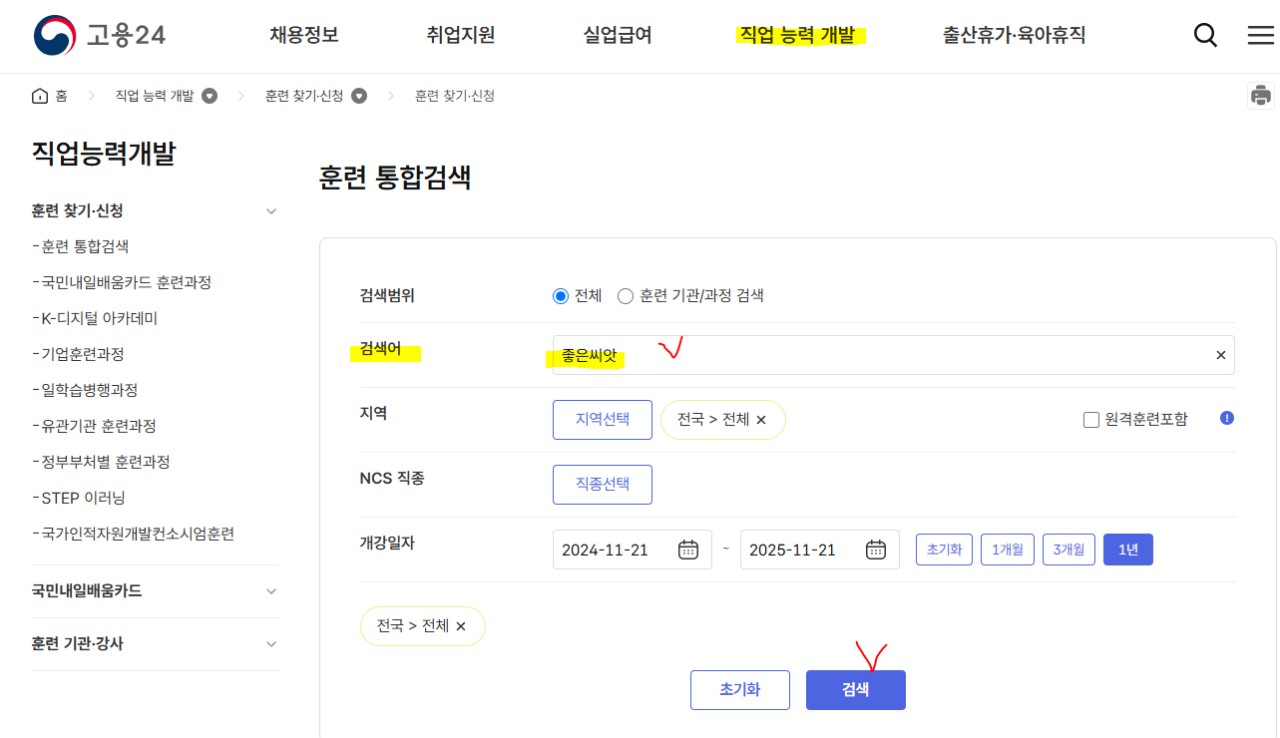
Task: Open the 직업 능력 개발 breadcrumb dropdown
Action: tap(210, 96)
